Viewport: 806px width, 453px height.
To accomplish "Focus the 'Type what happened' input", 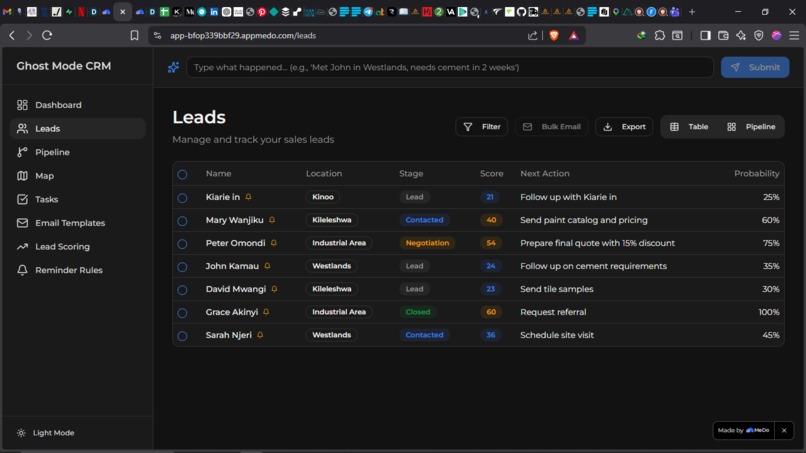I will pos(449,67).
